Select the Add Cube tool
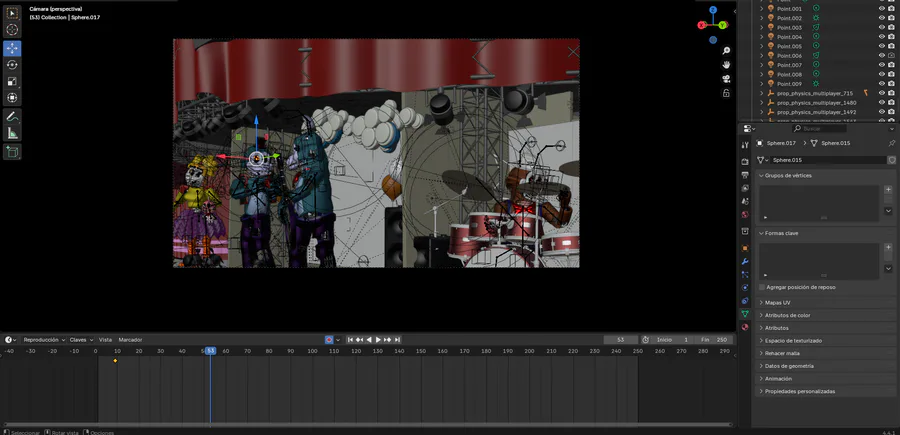Screen dimensions: 900x435 12,152
